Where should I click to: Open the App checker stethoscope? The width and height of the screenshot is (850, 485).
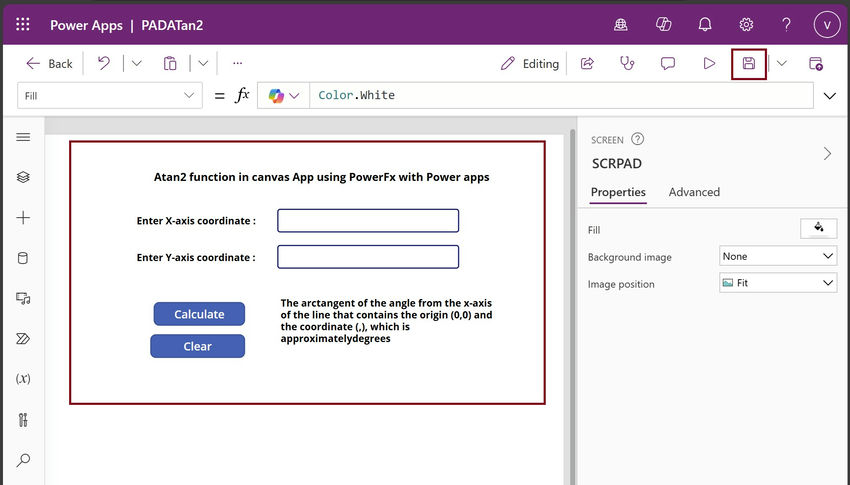(627, 63)
